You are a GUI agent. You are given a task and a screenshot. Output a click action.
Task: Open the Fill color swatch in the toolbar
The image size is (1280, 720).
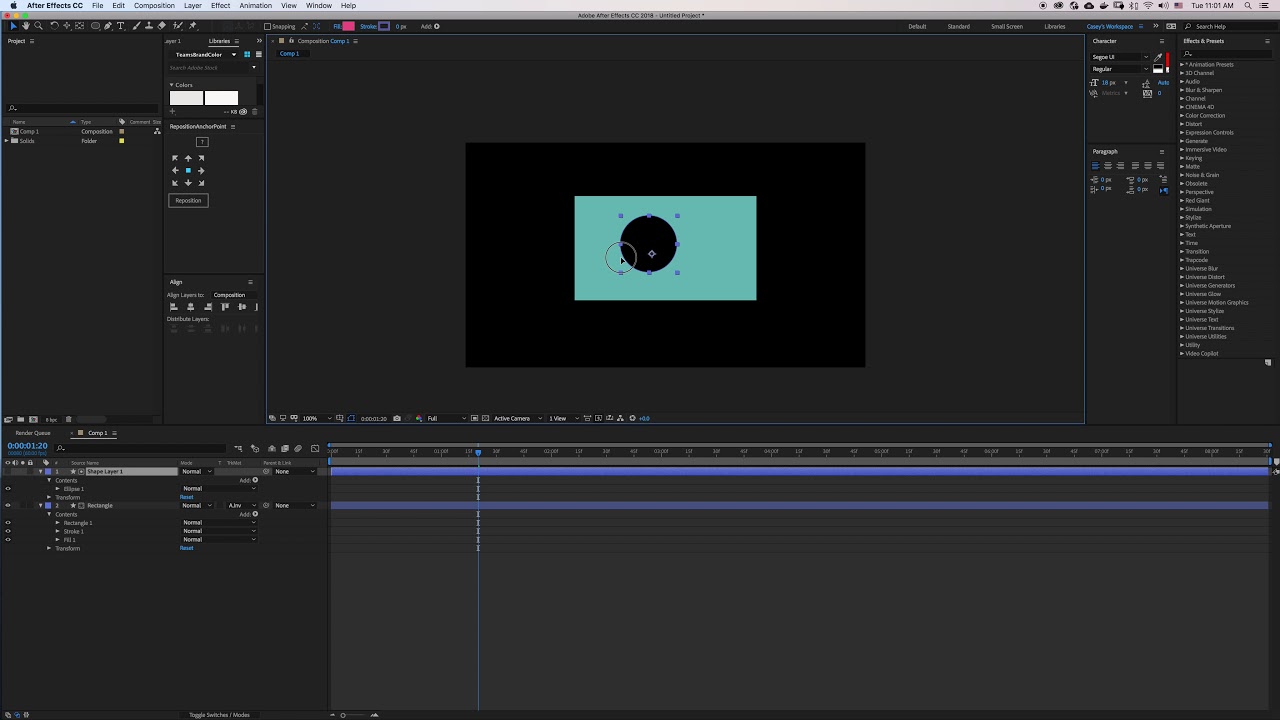(347, 26)
